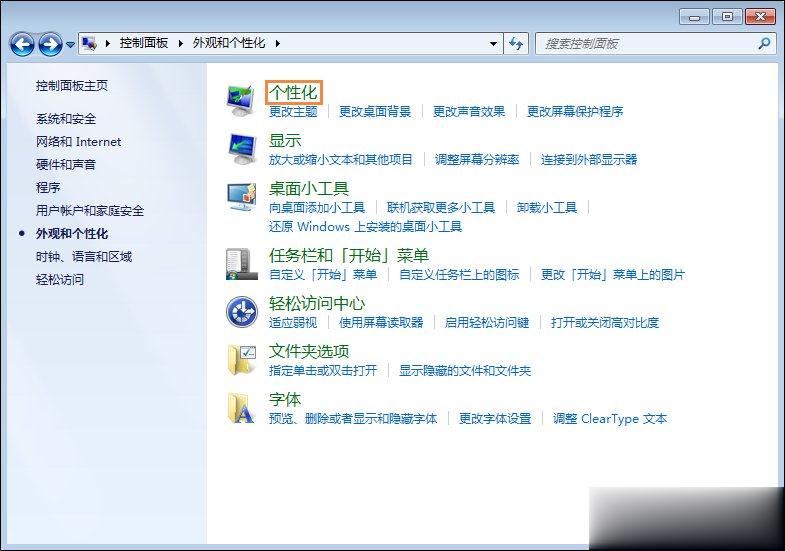Click 更改字体设置 link
Screen dimensions: 785x551
(495, 418)
